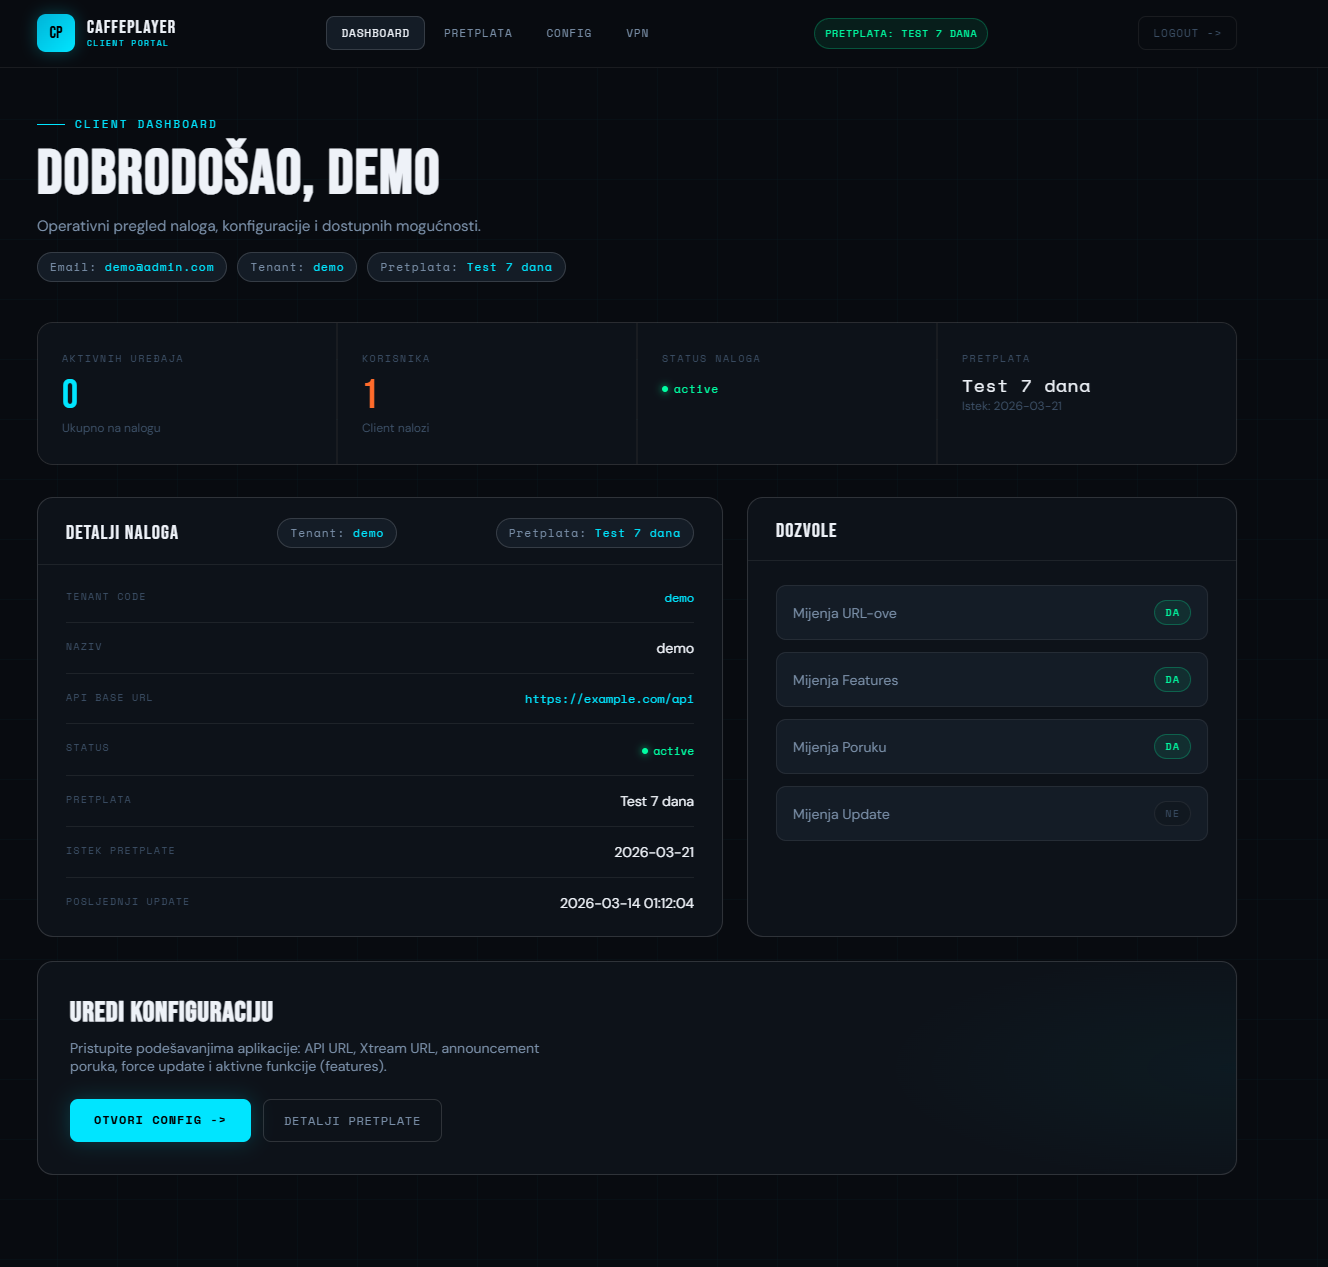Viewport: 1328px width, 1267px height.
Task: Open the Dashboard nav tab
Action: point(375,33)
